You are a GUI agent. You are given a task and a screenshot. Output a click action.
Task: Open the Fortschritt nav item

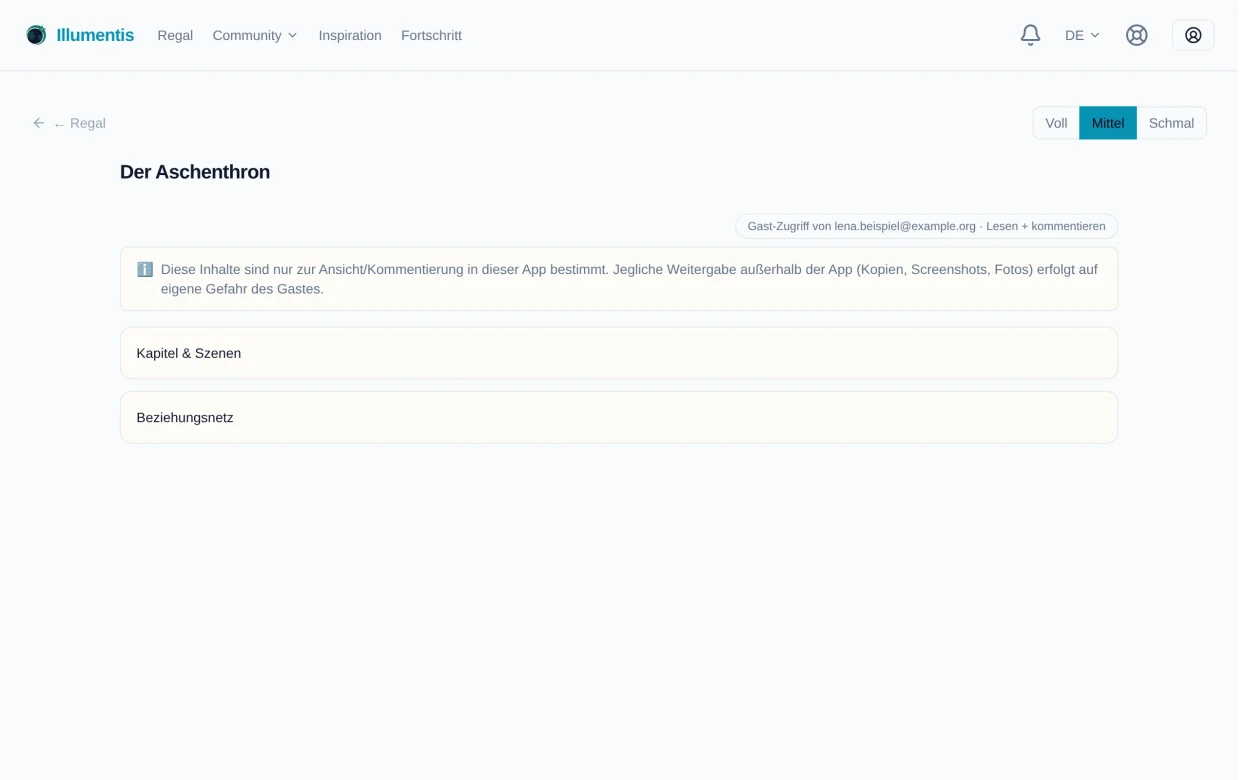(431, 35)
